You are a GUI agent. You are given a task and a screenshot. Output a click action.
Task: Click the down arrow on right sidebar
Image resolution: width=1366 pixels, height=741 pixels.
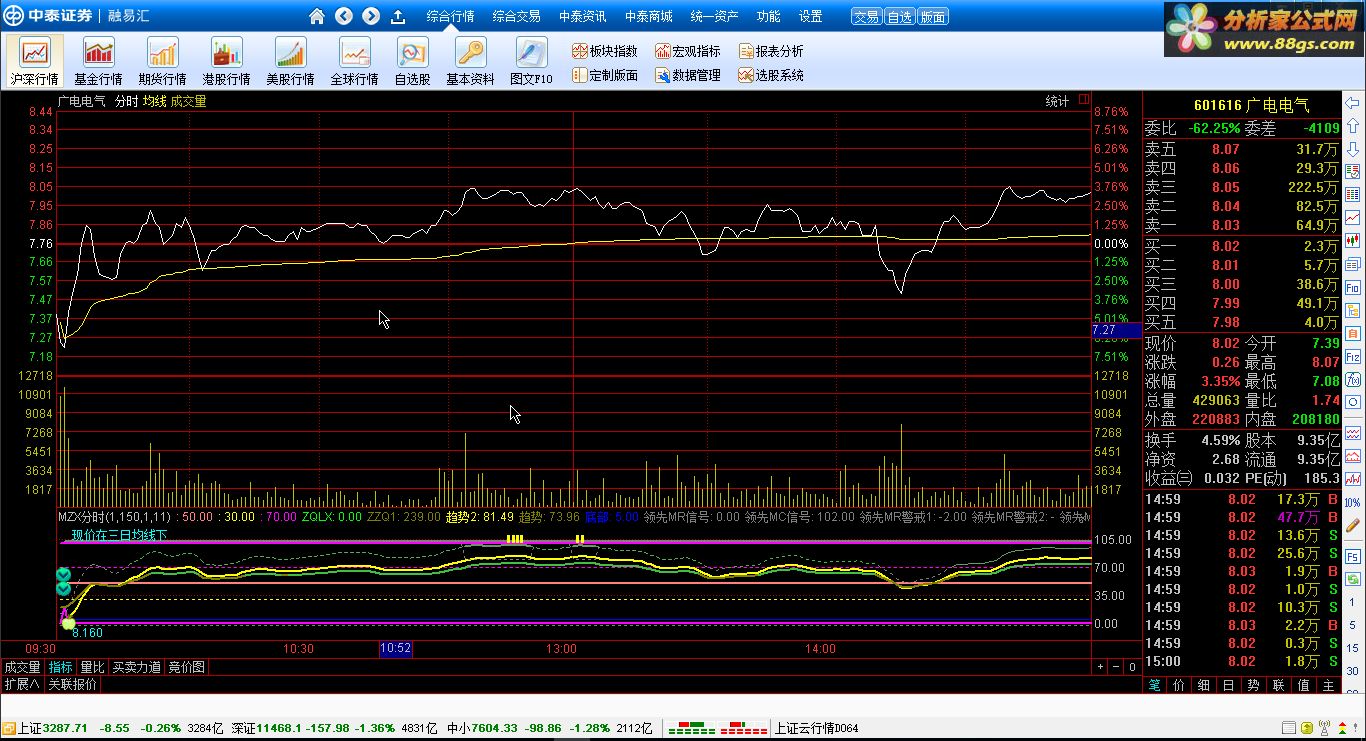point(1354,149)
